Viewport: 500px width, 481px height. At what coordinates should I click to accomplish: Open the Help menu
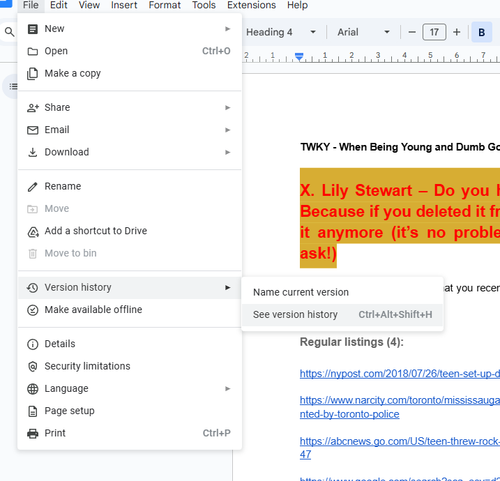coord(297,5)
